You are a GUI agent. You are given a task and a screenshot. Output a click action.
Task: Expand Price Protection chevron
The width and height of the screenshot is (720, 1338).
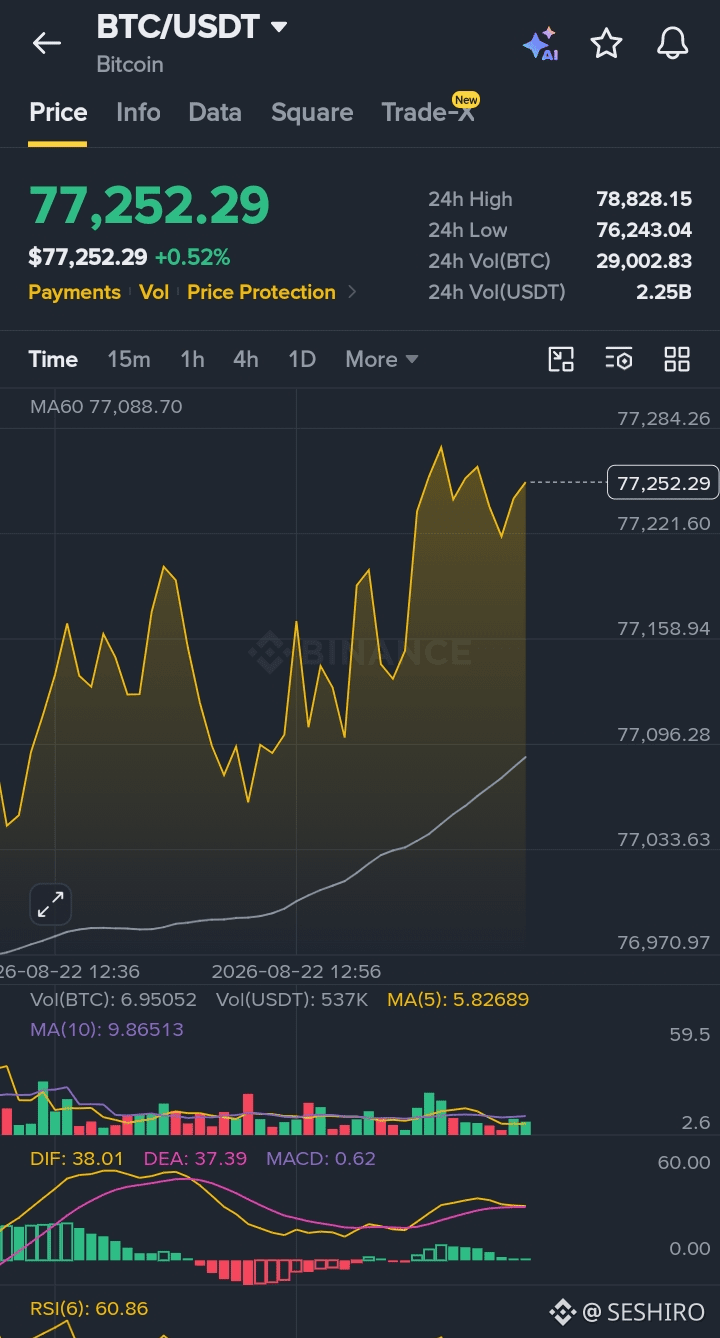pyautogui.click(x=351, y=292)
